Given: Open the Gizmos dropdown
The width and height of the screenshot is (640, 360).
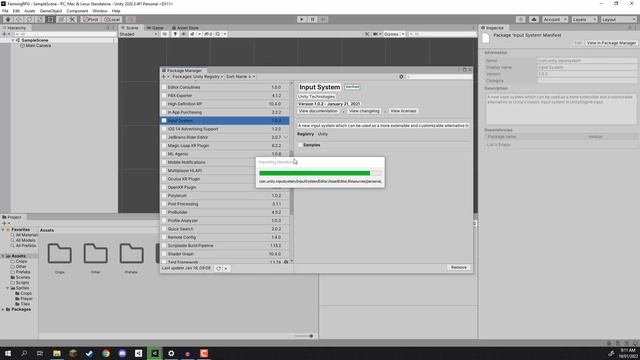Looking at the screenshot, I should (393, 34).
